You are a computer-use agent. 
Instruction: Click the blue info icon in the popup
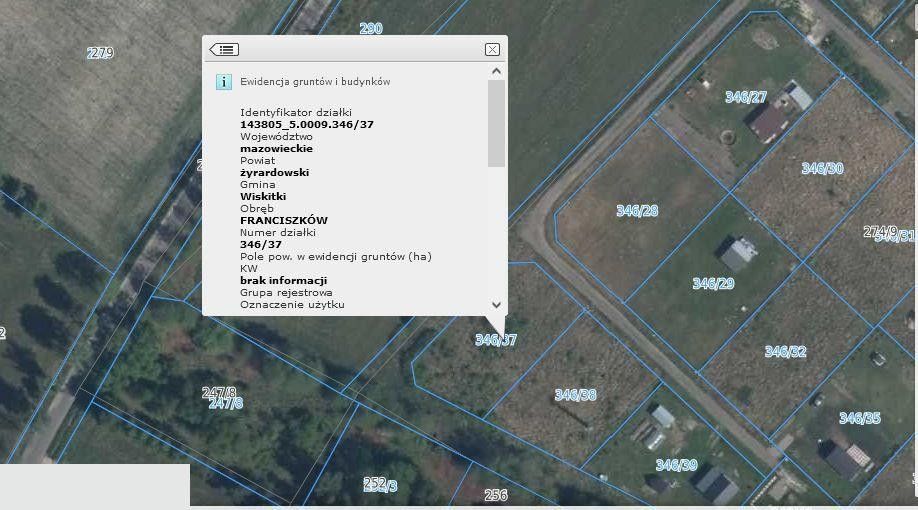coord(224,82)
